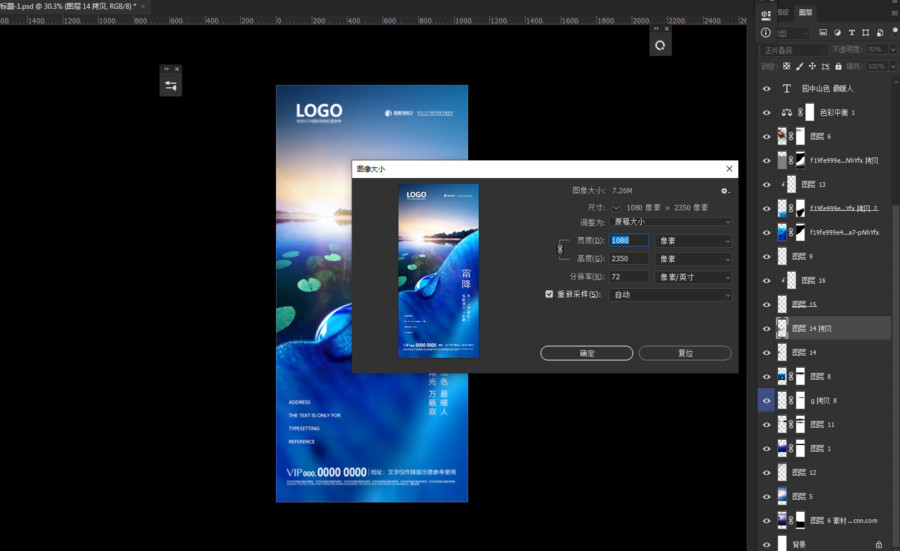
Task: Open the opacity 70% slider arrow
Action: (x=892, y=50)
